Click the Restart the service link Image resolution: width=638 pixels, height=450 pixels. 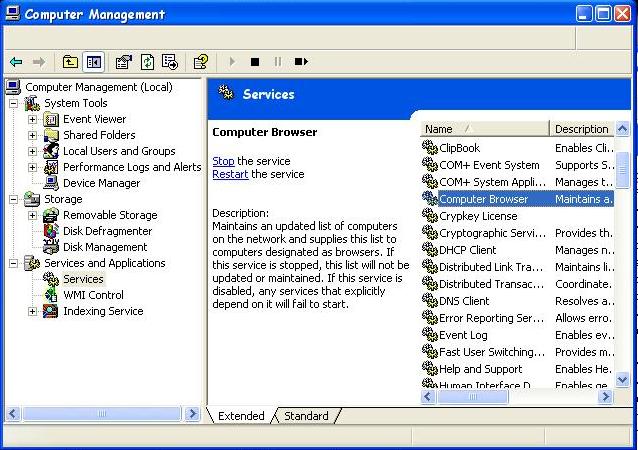click(230, 174)
